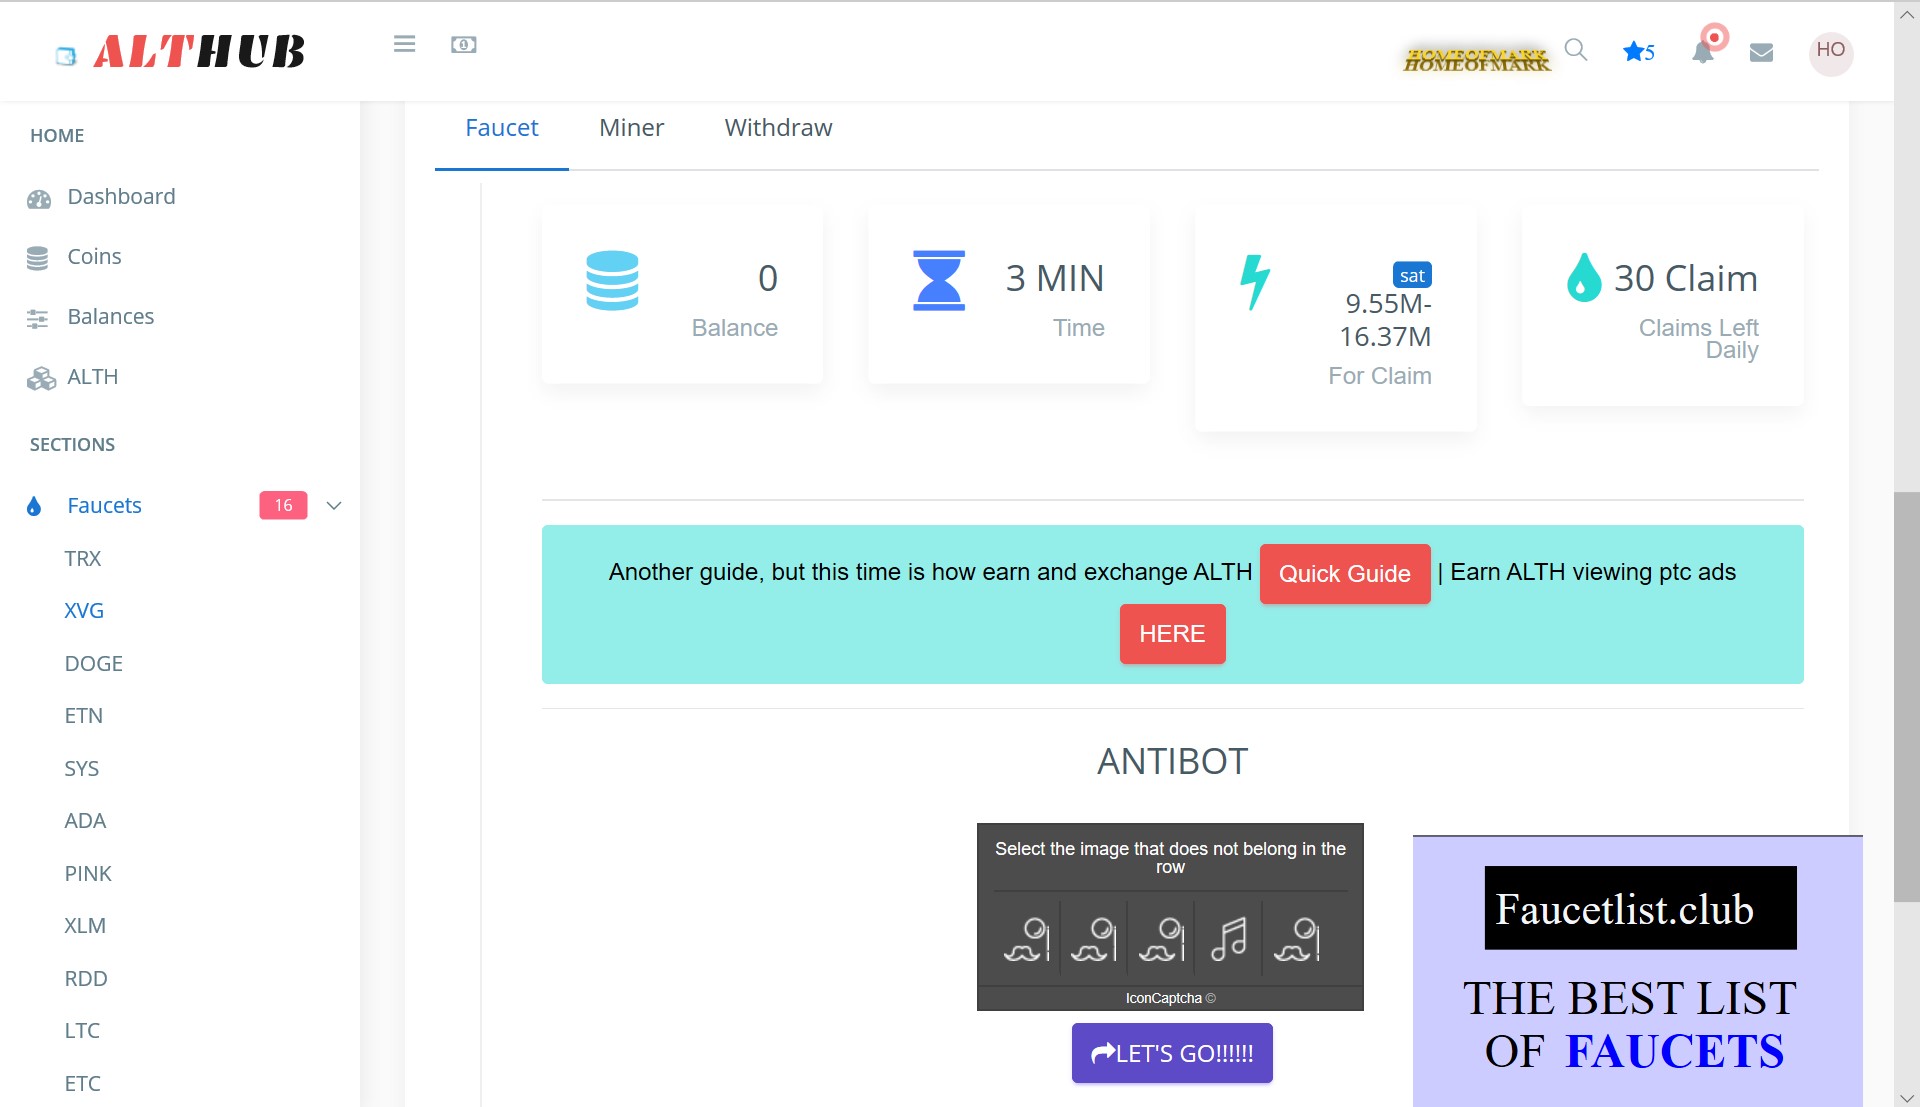Click the blue star 5 icon
1920x1107 pixels.
click(1638, 52)
